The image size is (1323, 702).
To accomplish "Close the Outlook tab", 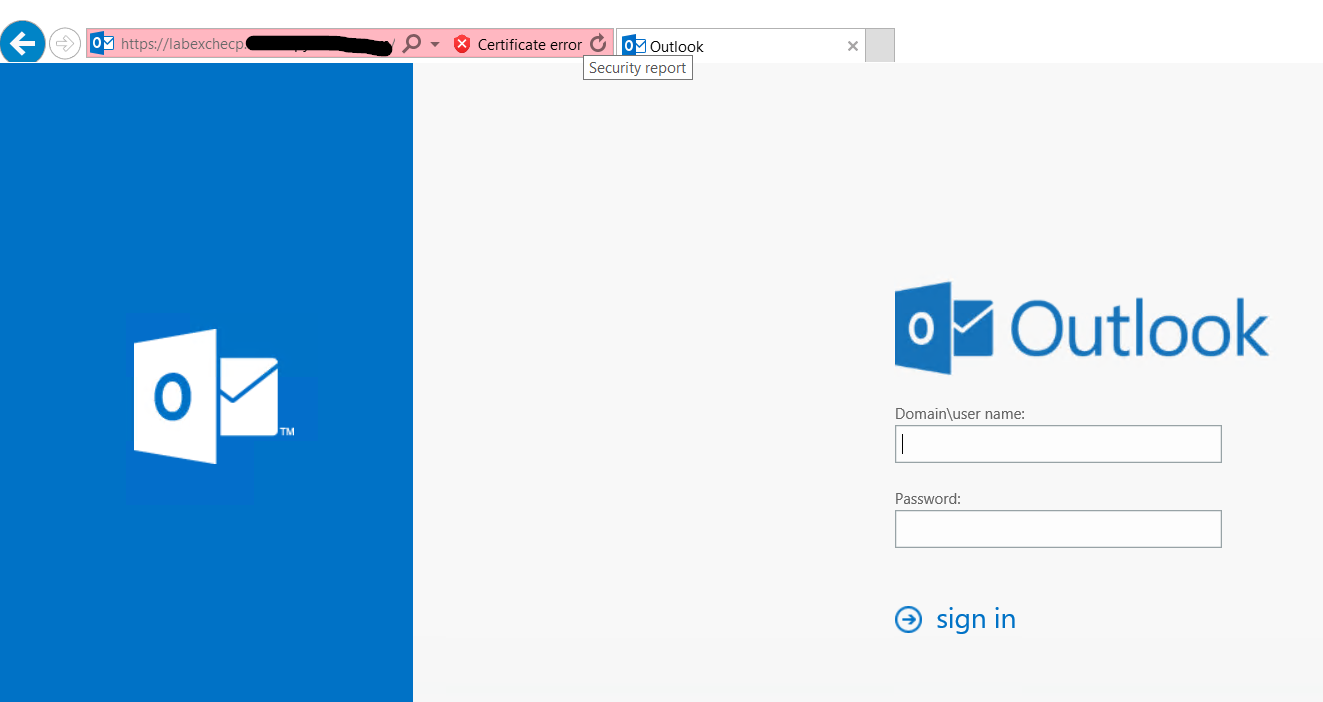I will tap(852, 46).
